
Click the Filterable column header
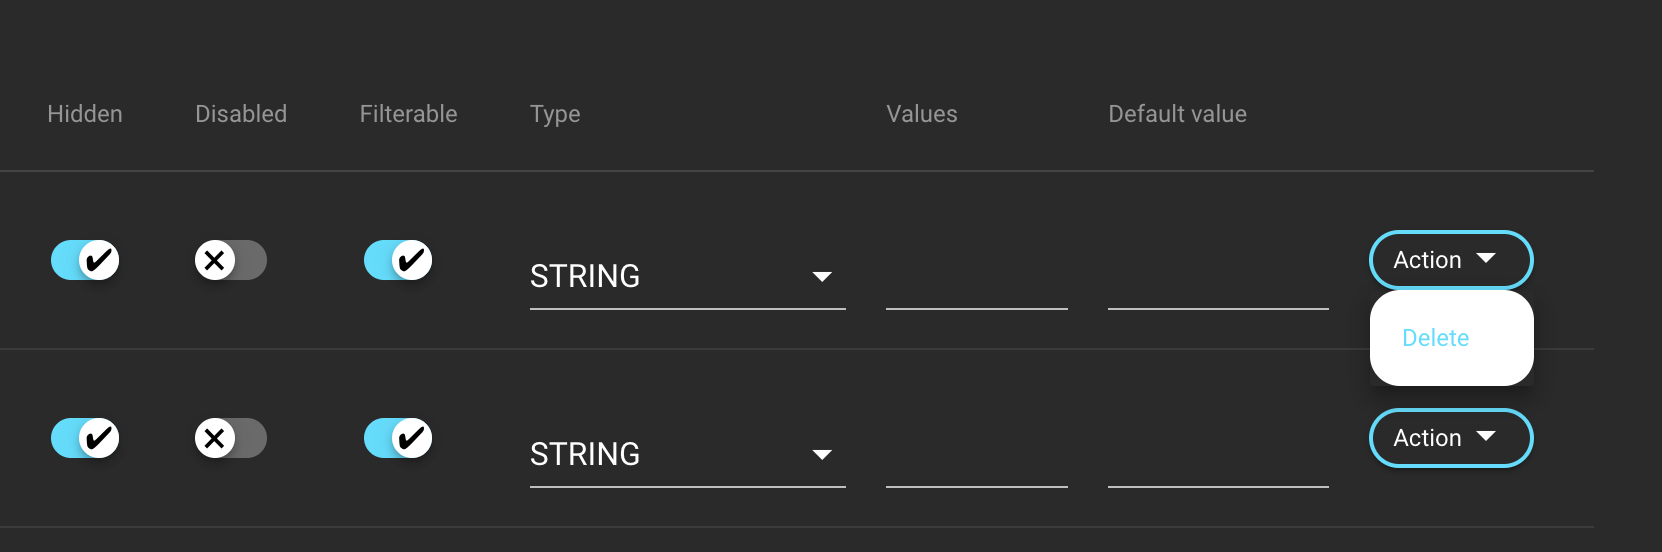pos(408,114)
